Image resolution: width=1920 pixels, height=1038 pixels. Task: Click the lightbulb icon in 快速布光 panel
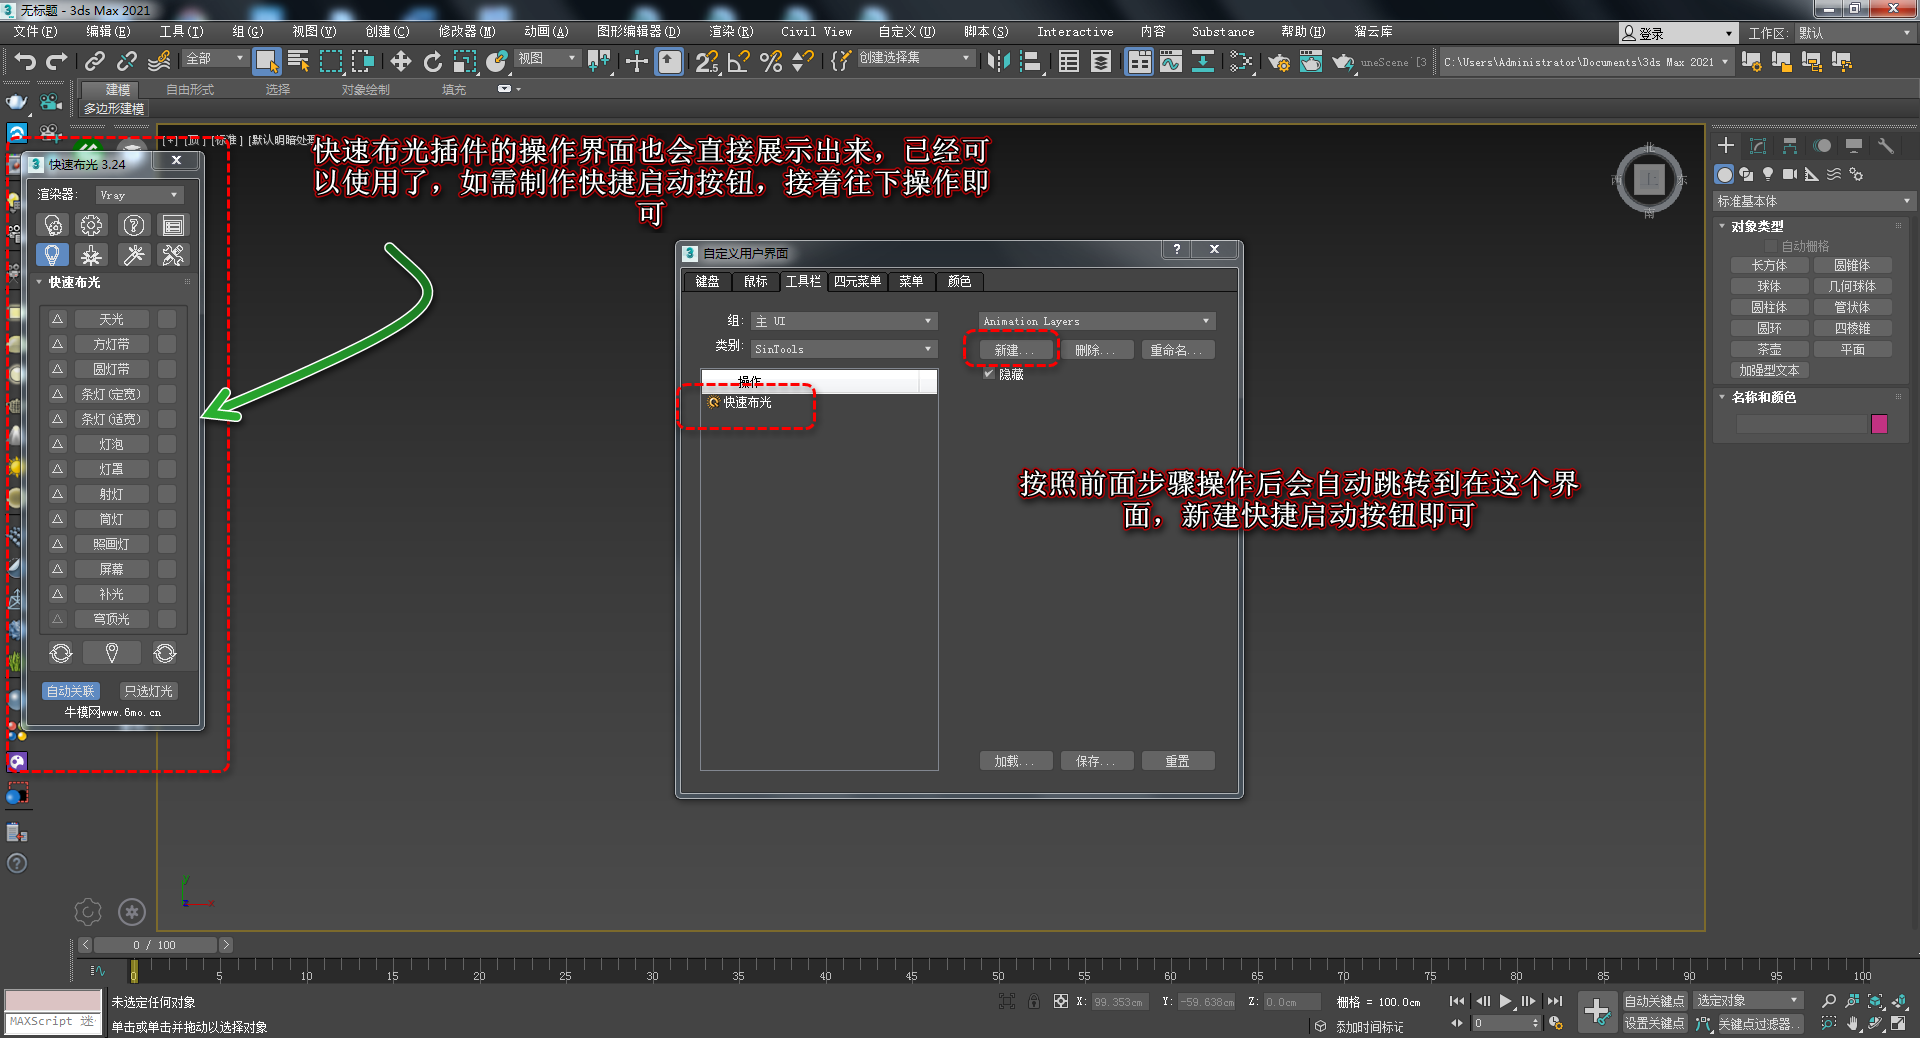tap(52, 255)
